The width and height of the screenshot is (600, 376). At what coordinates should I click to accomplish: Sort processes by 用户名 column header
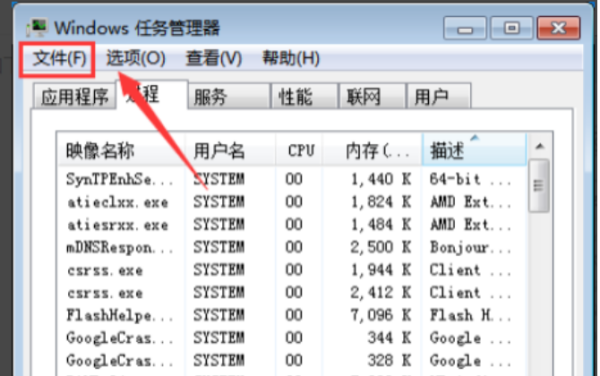coord(230,150)
